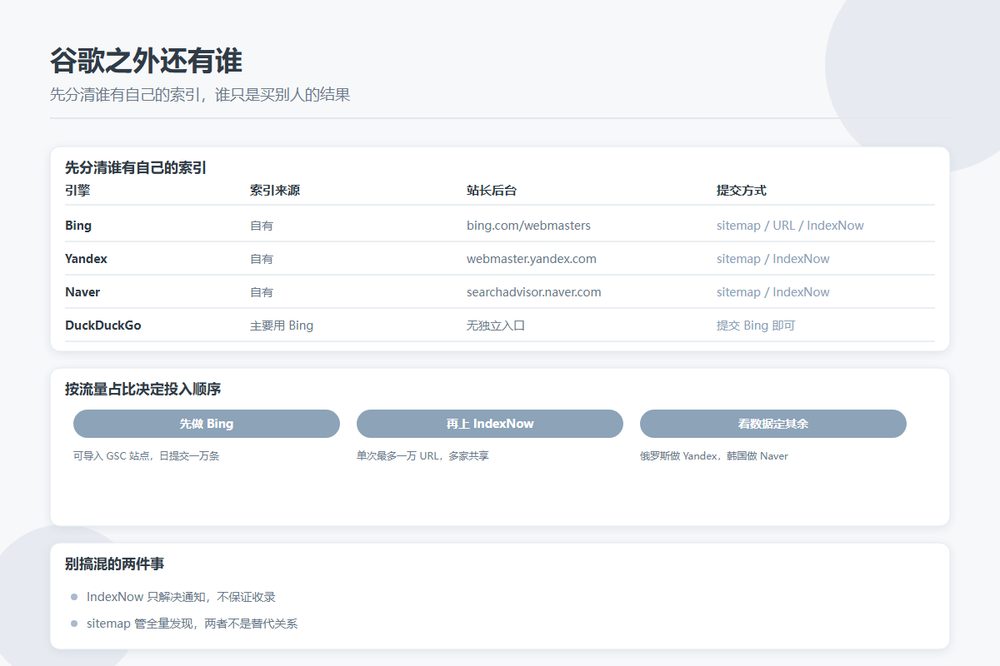The height and width of the screenshot is (666, 1000).
Task: Click the 站长后台 column header
Action: pos(492,190)
